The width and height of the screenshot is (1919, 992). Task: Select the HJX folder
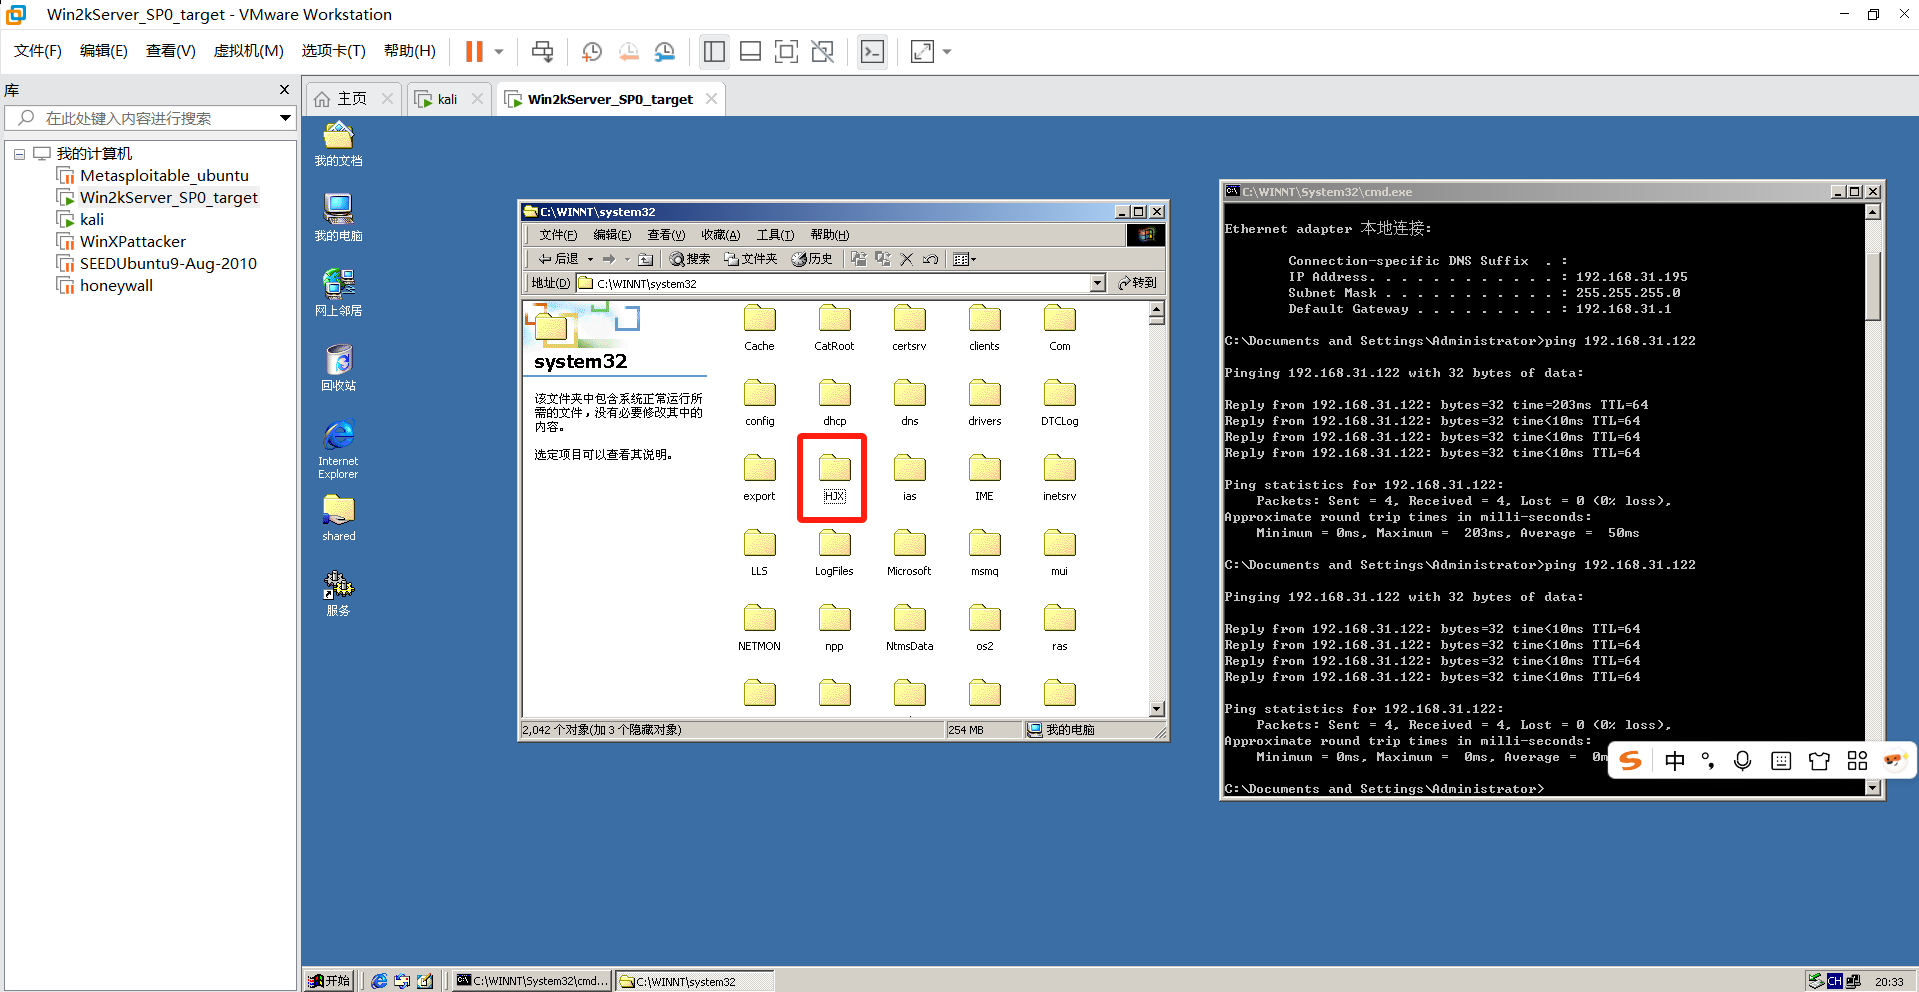point(834,479)
